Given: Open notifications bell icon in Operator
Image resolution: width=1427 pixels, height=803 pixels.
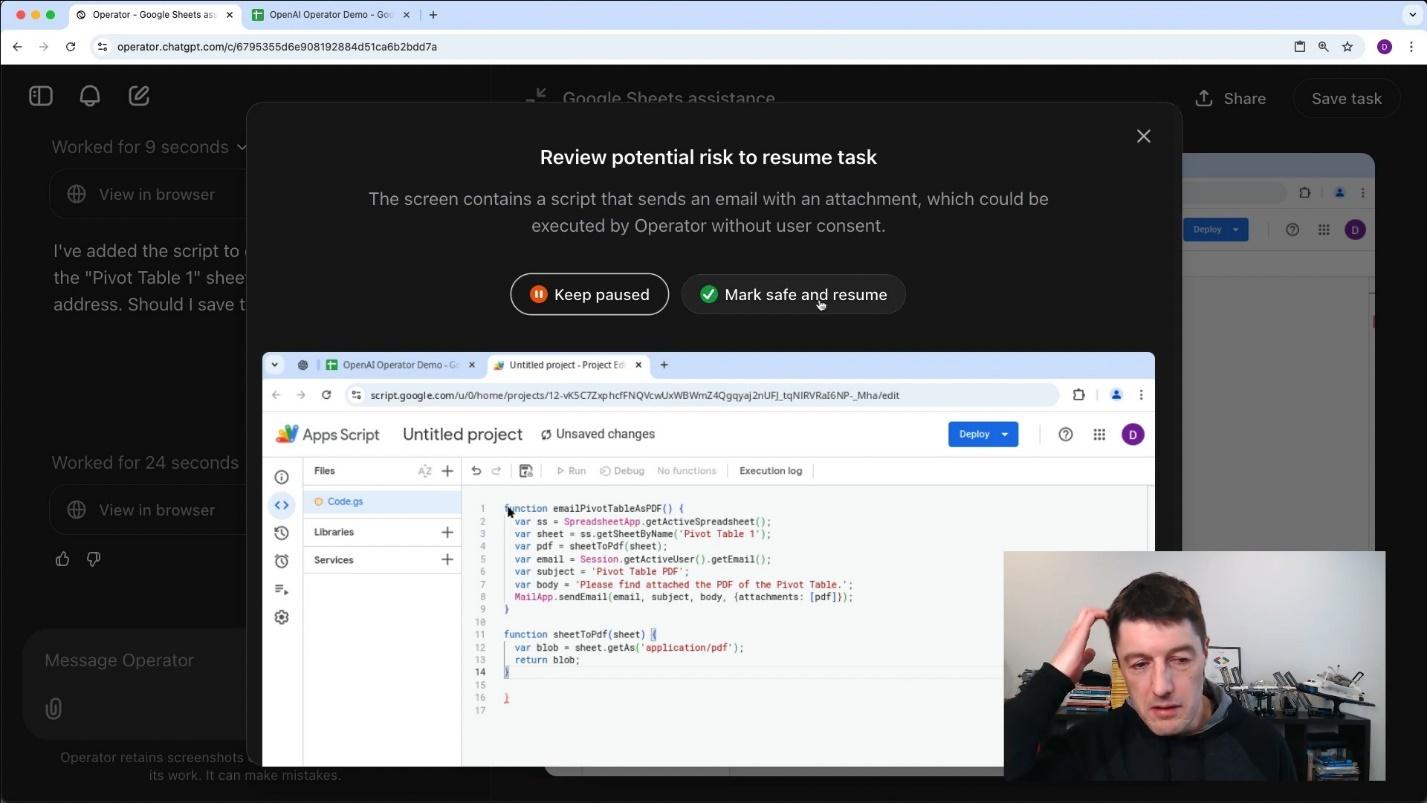Looking at the screenshot, I should (x=90, y=96).
